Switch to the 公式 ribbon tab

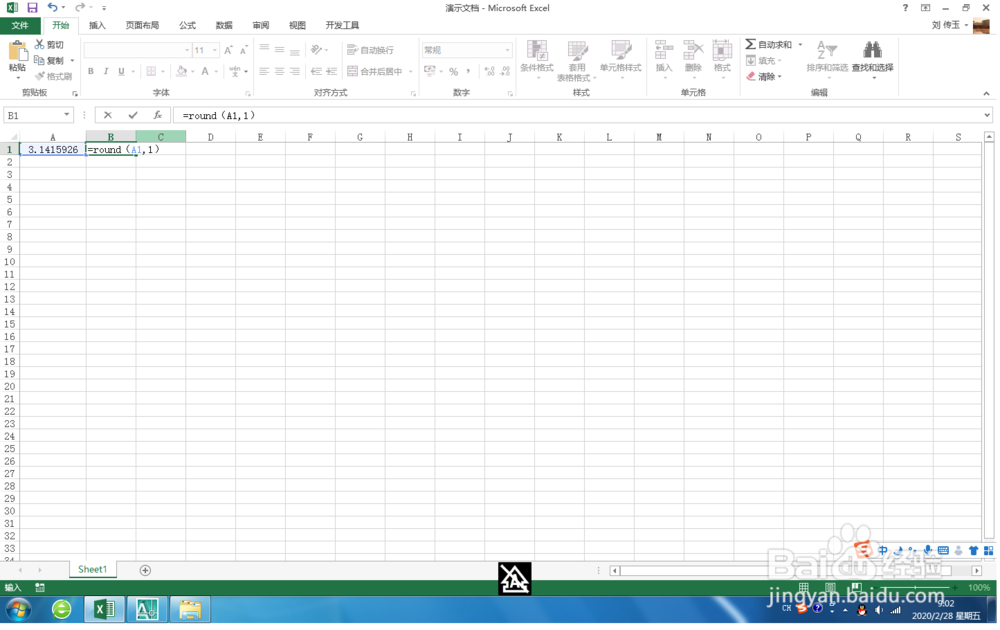click(188, 25)
